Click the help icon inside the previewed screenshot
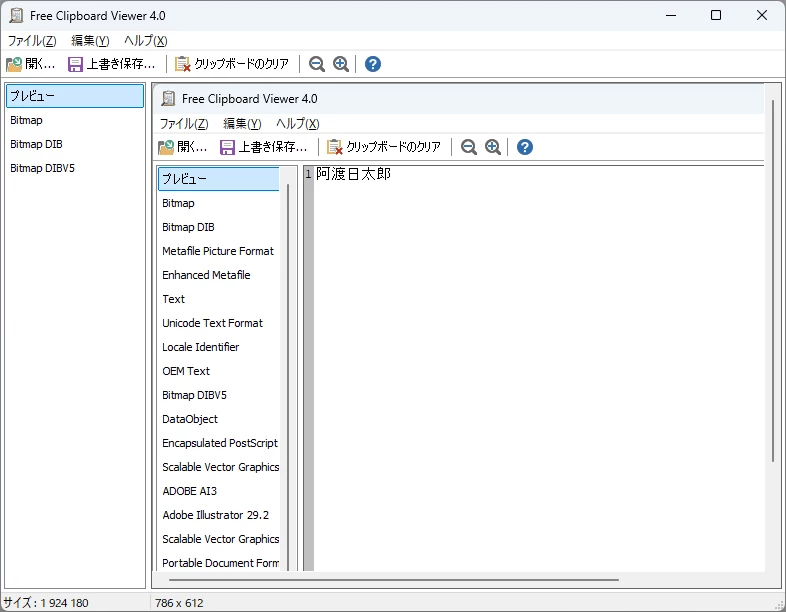786x612 pixels. [x=524, y=147]
